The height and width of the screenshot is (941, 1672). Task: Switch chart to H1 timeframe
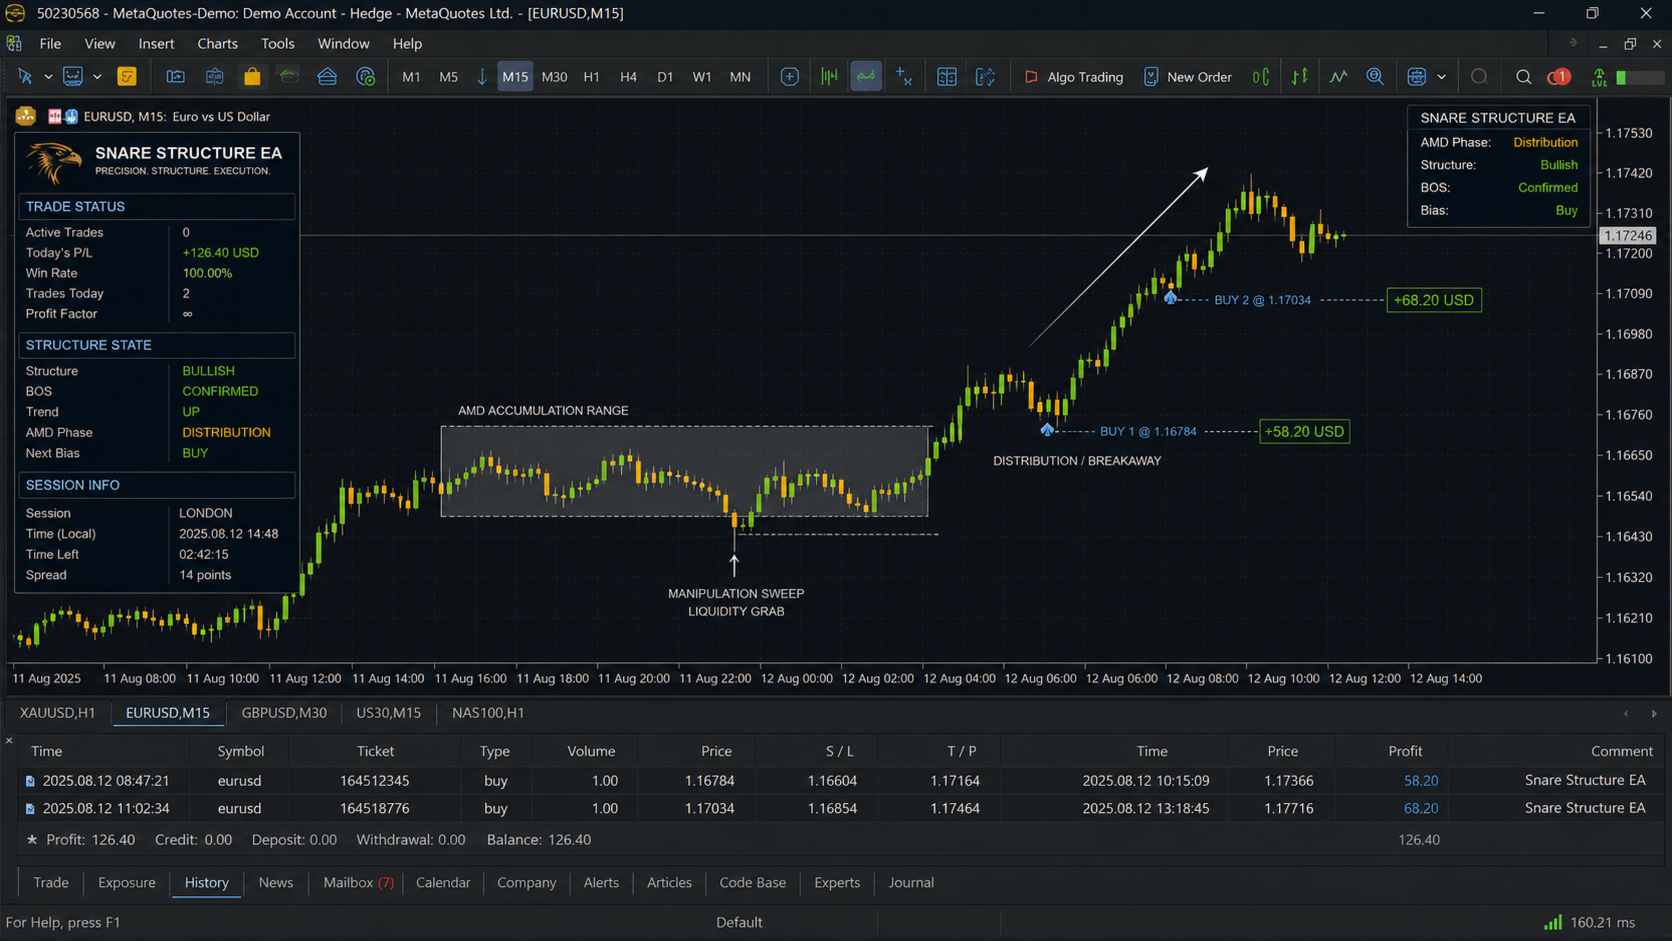[x=591, y=77]
